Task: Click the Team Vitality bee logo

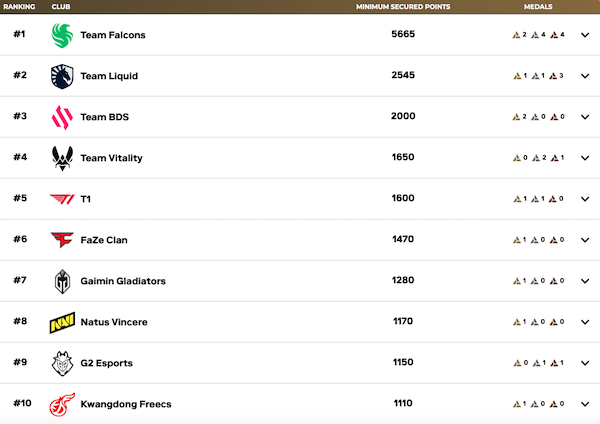Action: 62,158
